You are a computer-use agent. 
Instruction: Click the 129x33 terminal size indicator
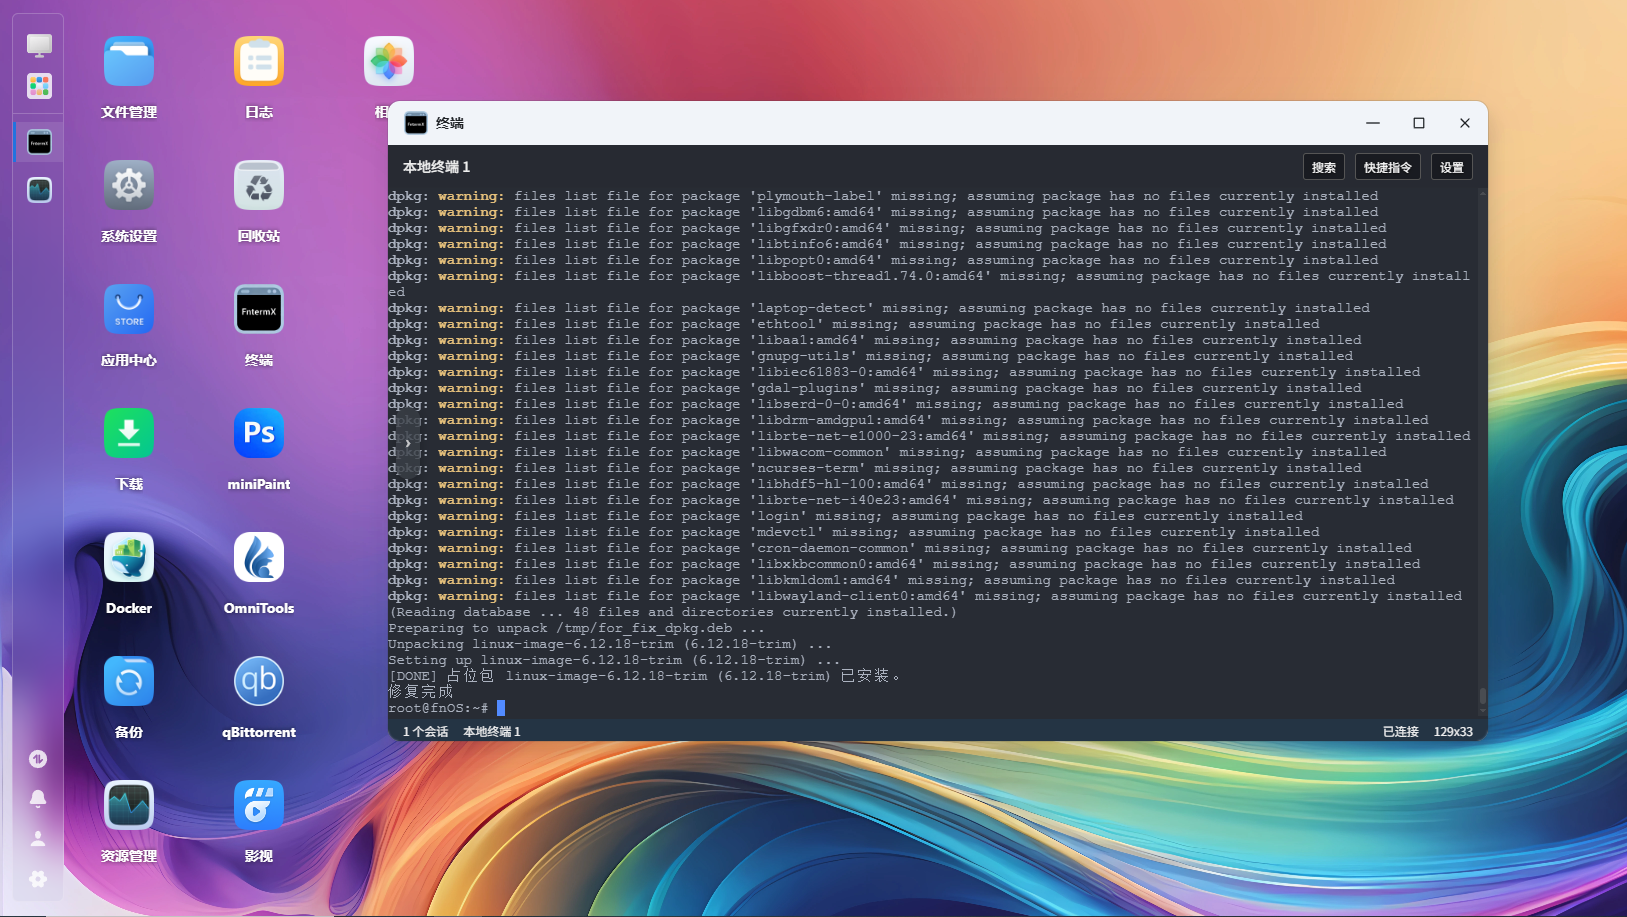pos(1453,732)
